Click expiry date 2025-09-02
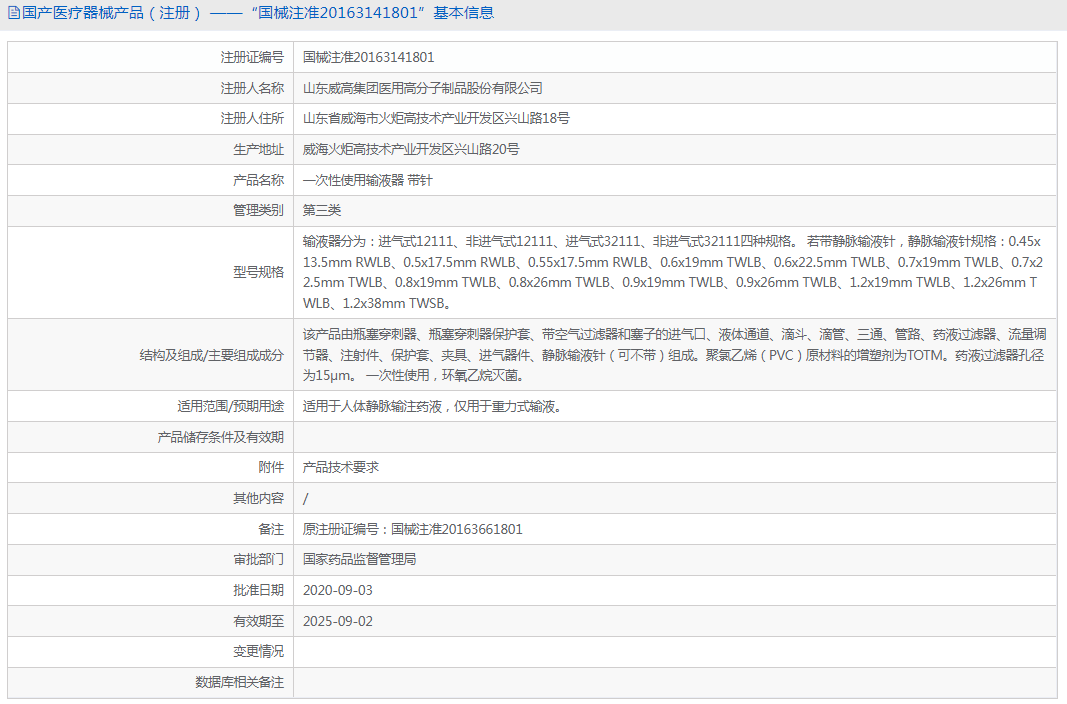 point(338,621)
